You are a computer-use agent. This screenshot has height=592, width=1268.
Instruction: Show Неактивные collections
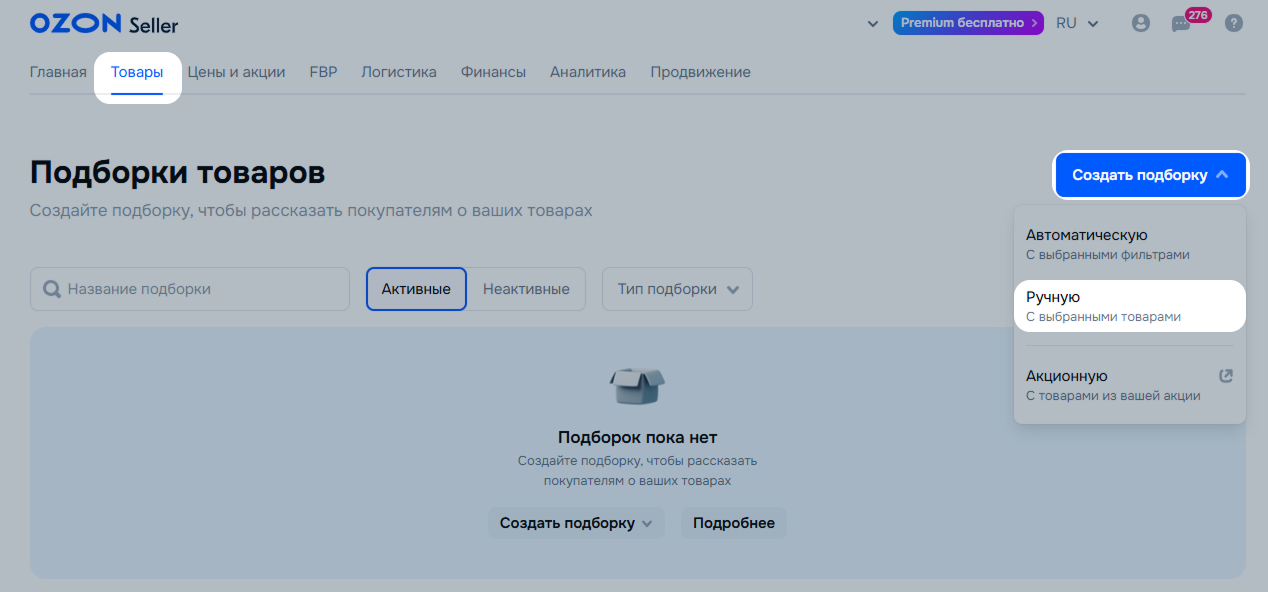(526, 289)
